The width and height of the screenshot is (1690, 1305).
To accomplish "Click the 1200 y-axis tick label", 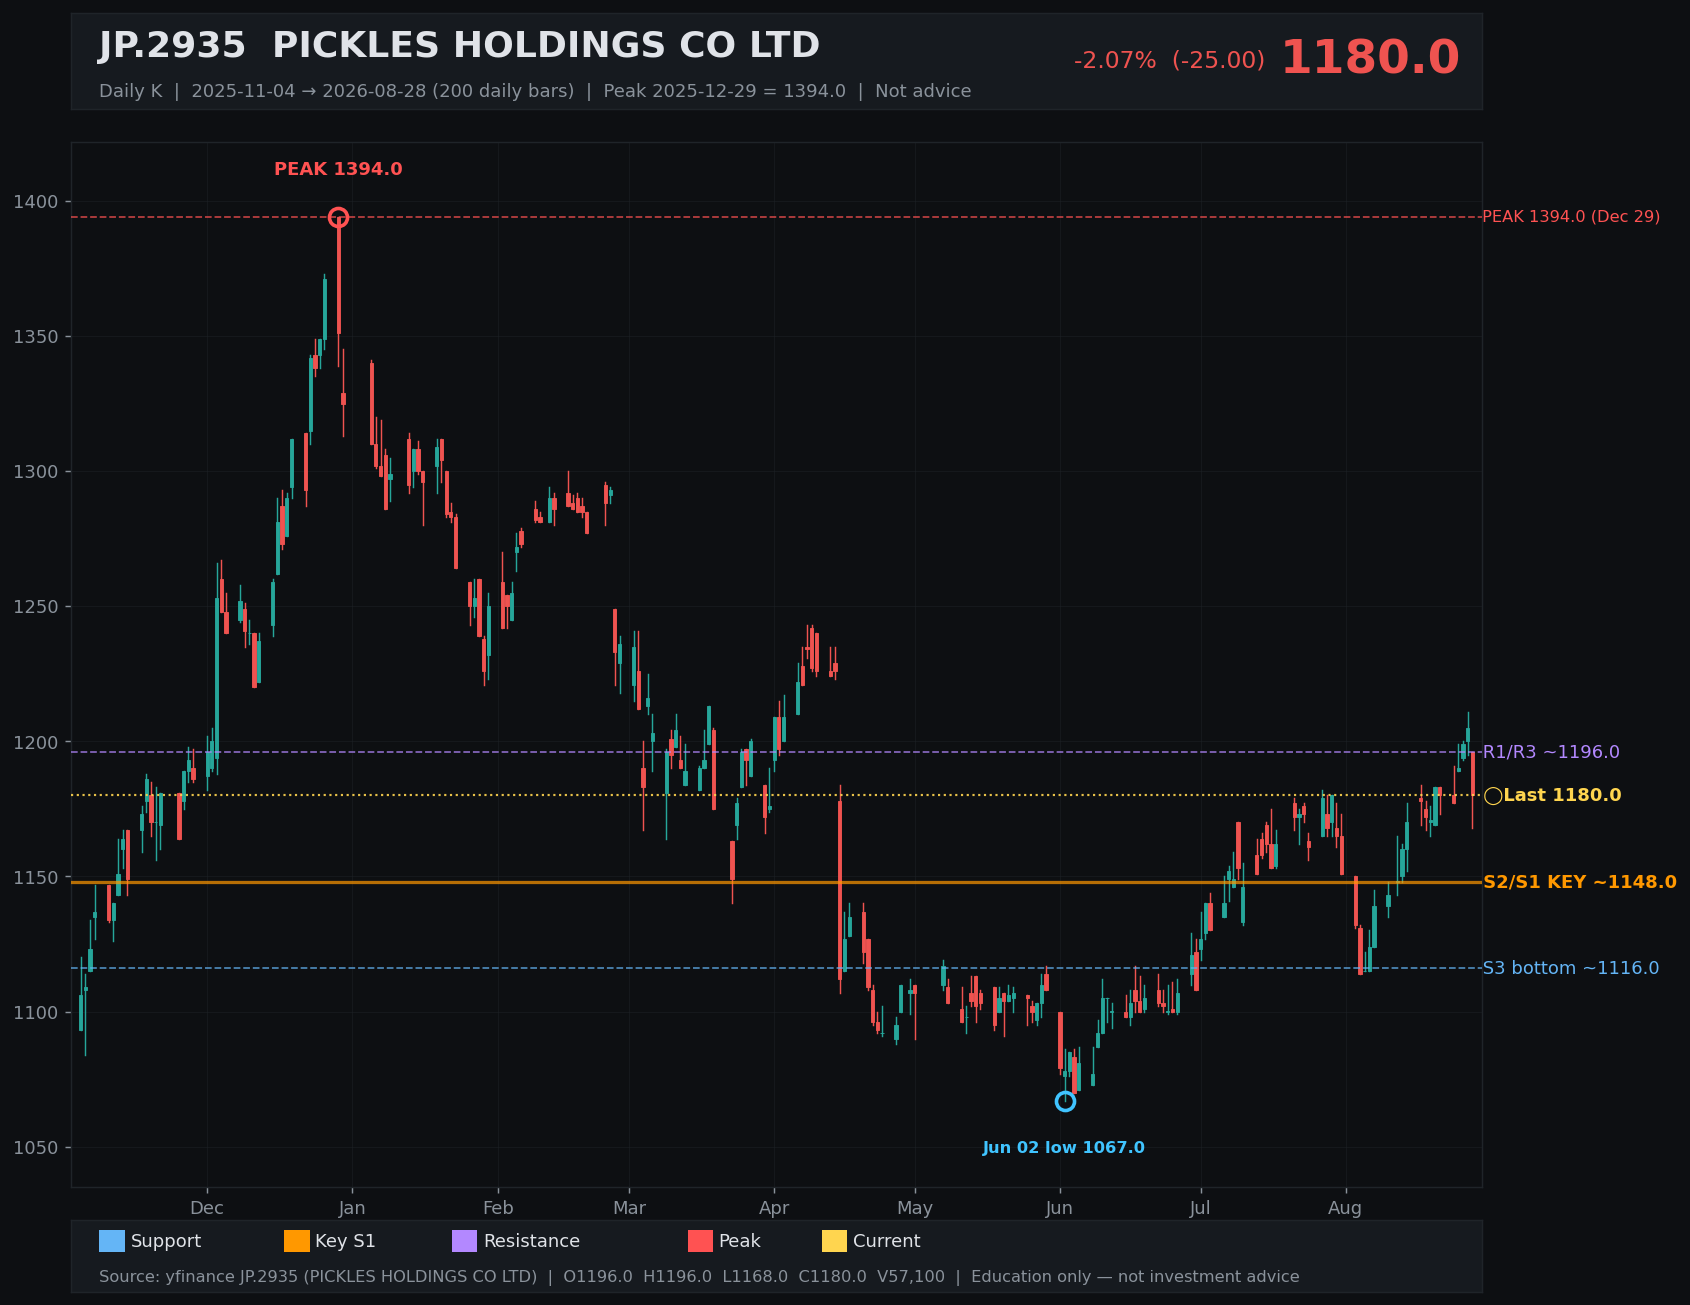I will click(x=36, y=742).
